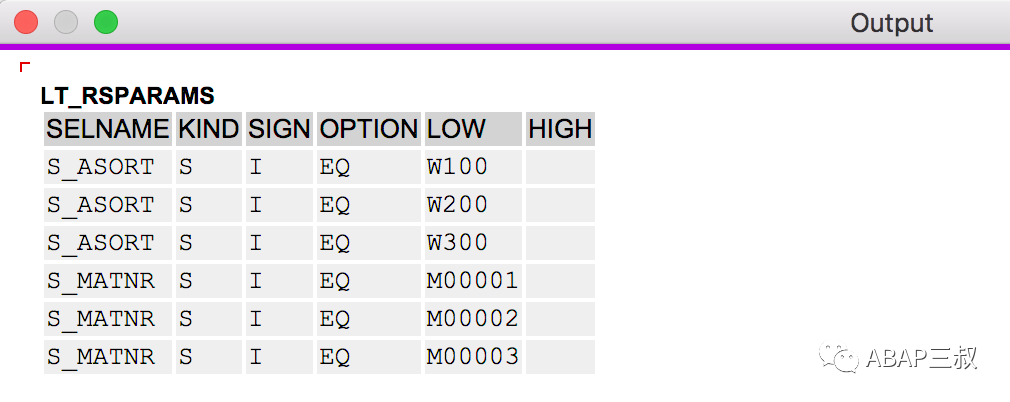Select the LOW column header

pos(473,129)
